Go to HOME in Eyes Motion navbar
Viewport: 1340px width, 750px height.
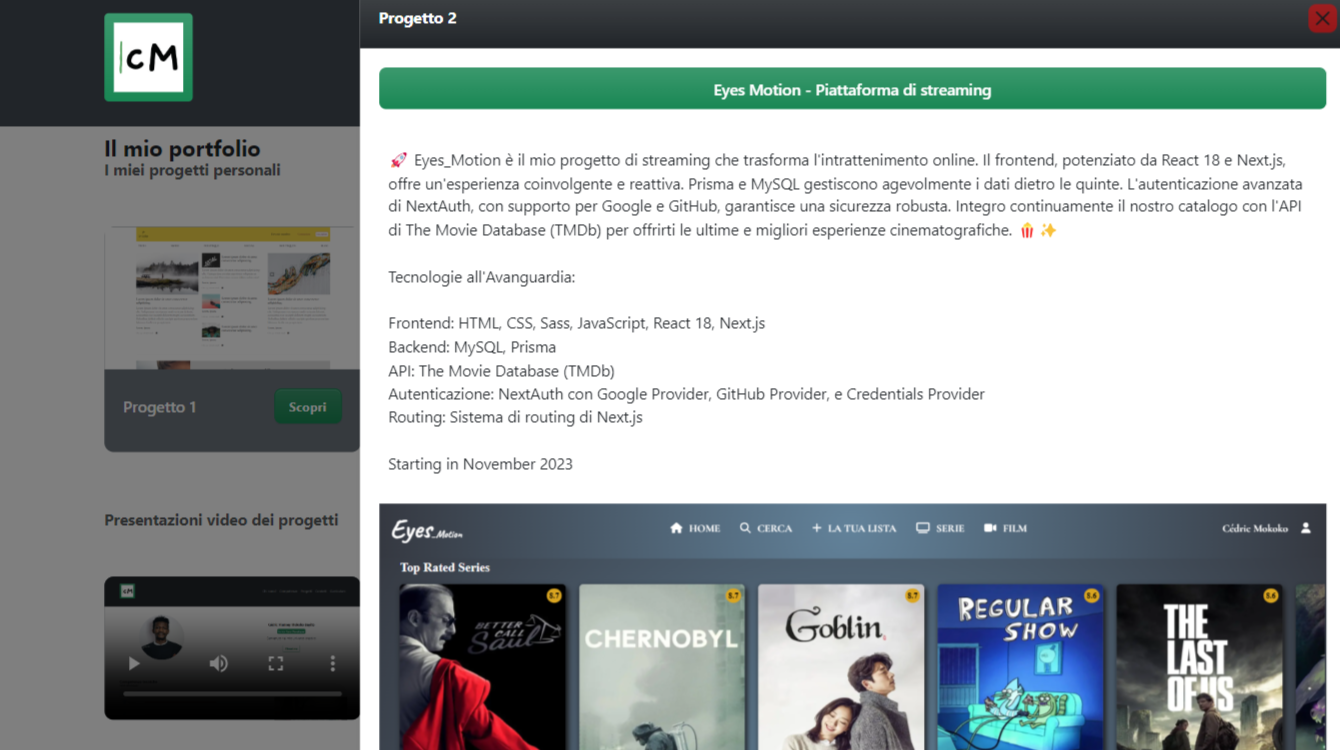704,528
